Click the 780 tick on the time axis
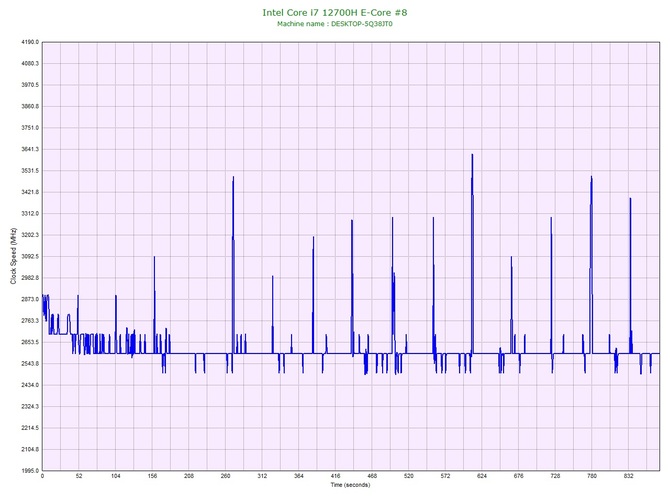 (x=592, y=476)
